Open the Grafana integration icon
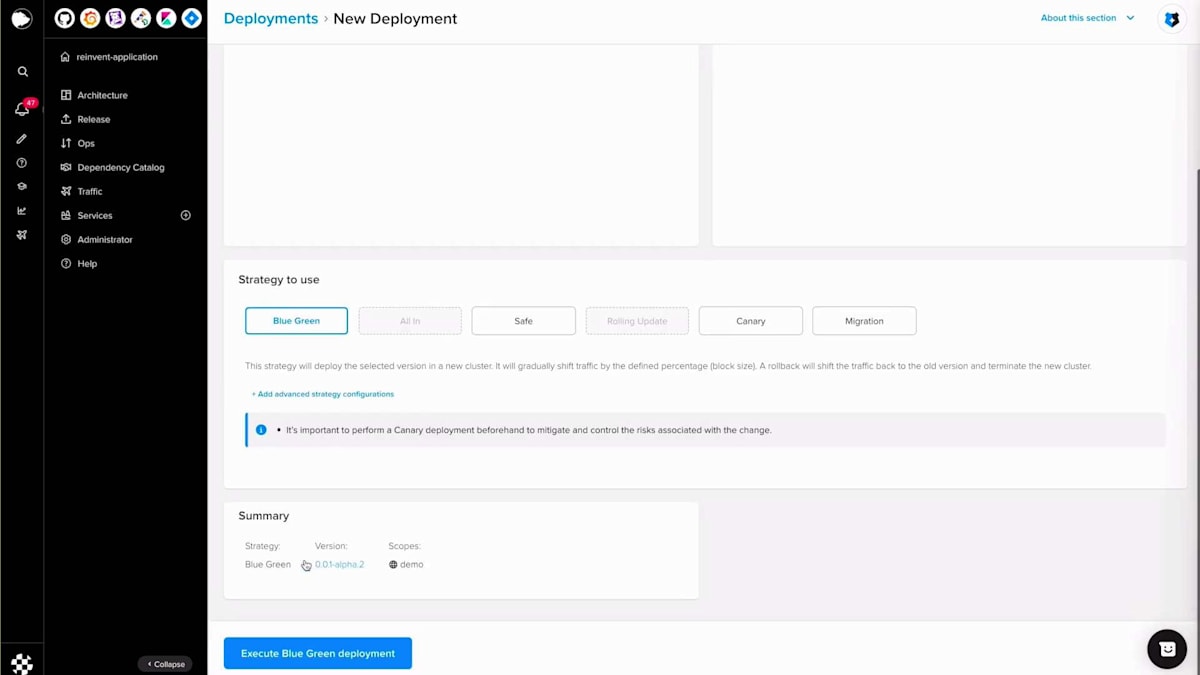Image resolution: width=1200 pixels, height=675 pixels. coord(90,18)
